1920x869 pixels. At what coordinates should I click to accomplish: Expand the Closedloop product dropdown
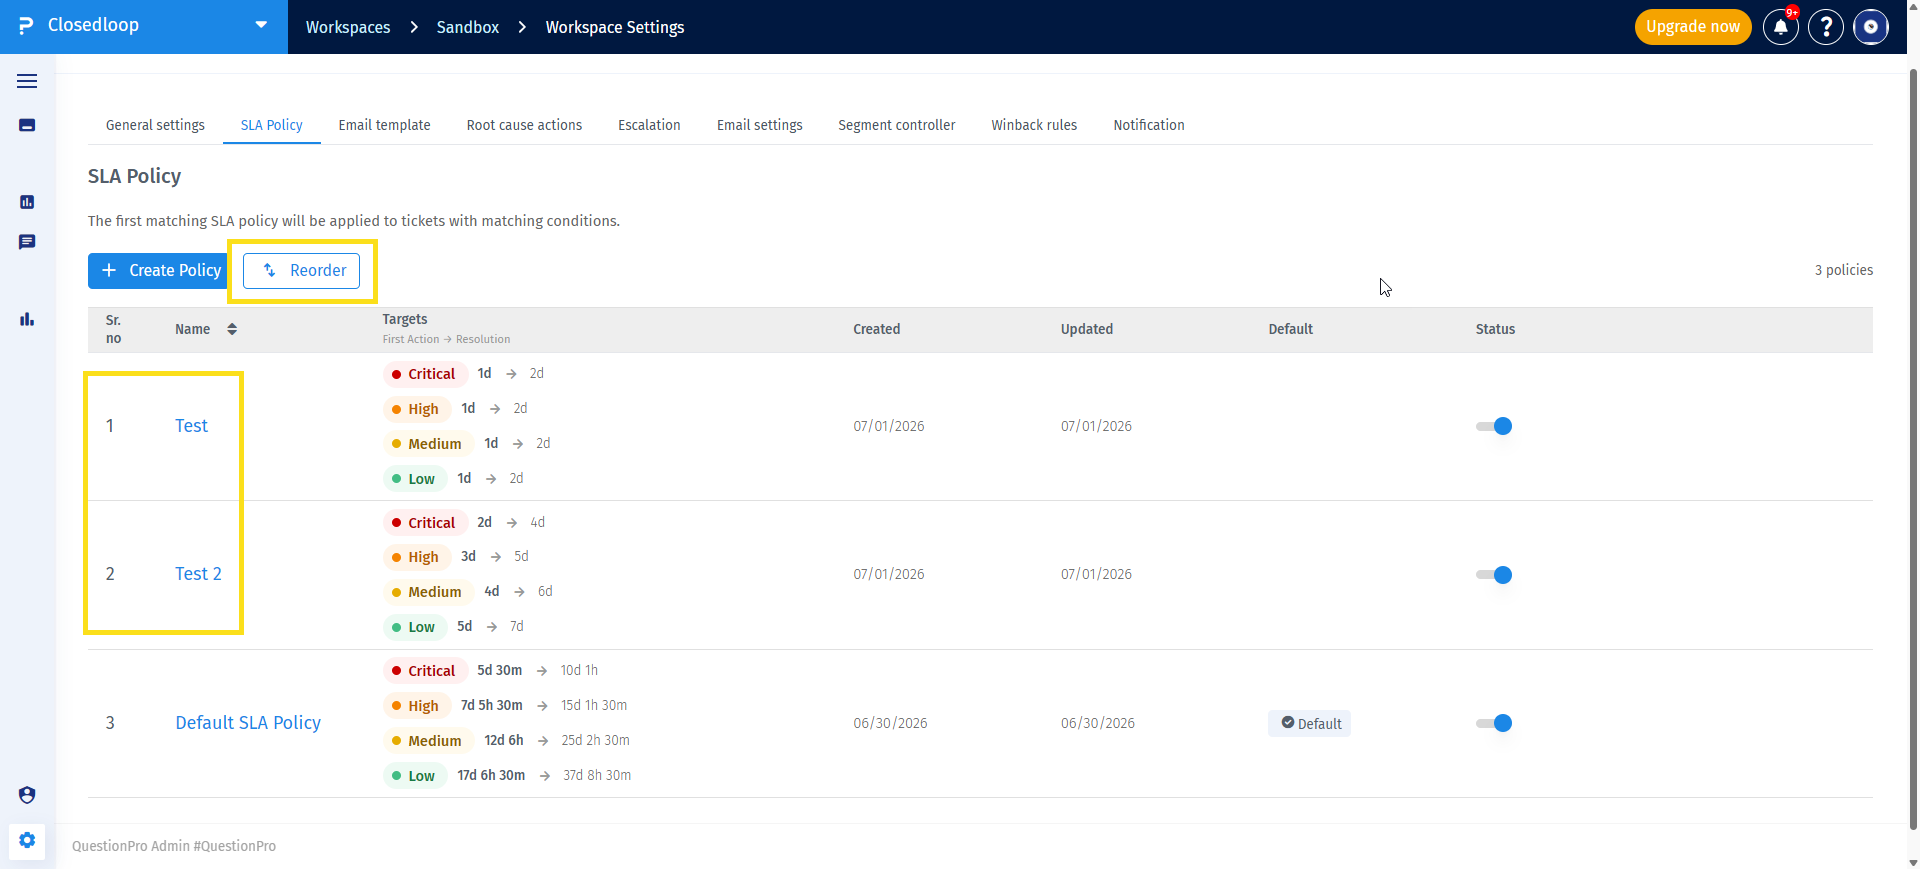pyautogui.click(x=261, y=25)
